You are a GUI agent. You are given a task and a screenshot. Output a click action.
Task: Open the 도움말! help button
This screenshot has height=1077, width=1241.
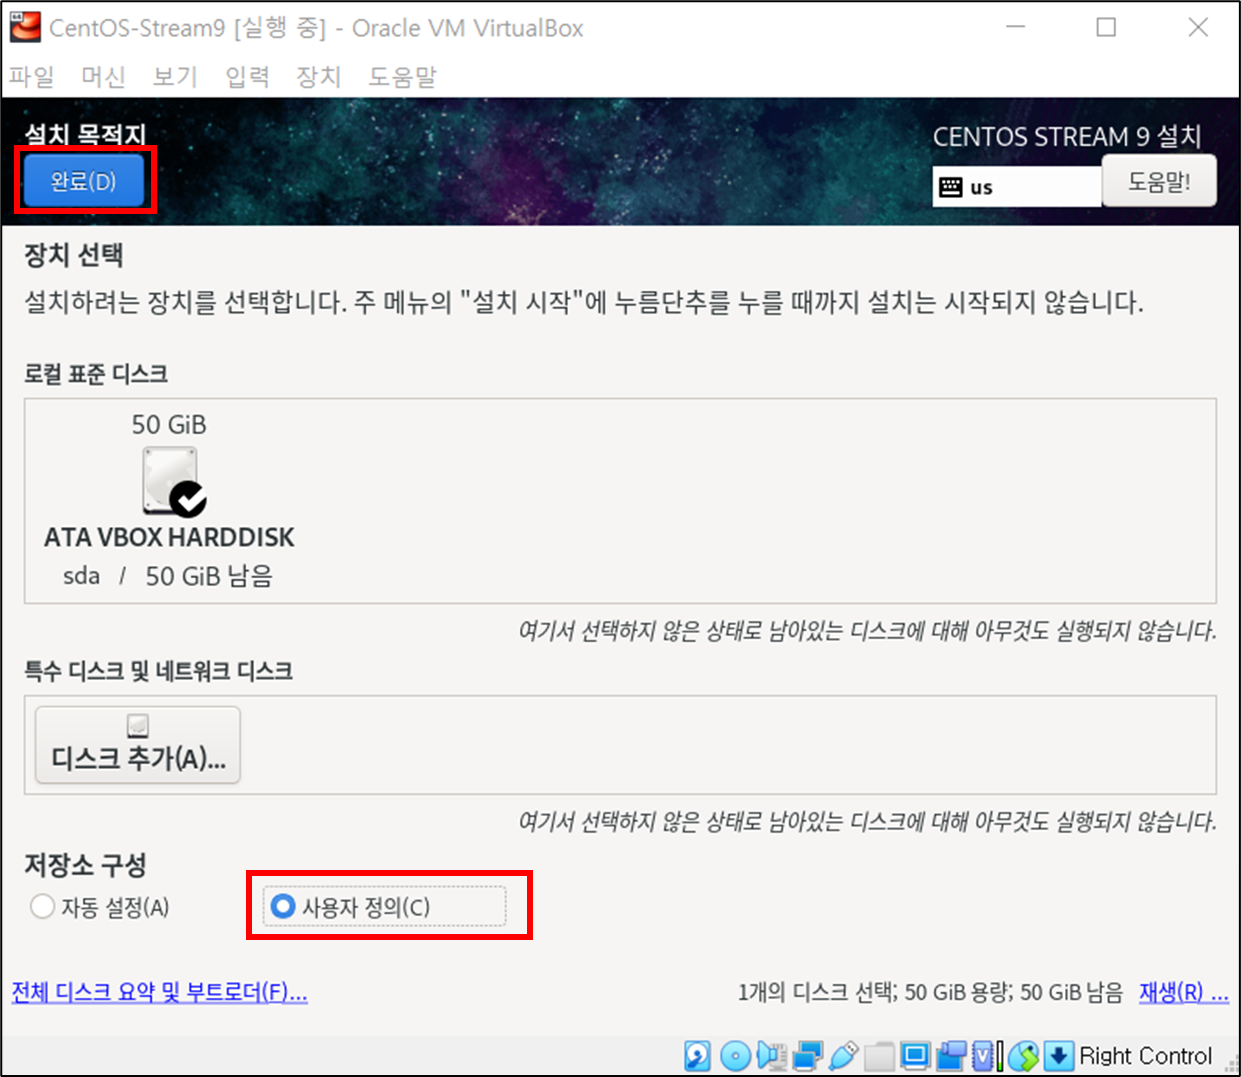pos(1159,181)
